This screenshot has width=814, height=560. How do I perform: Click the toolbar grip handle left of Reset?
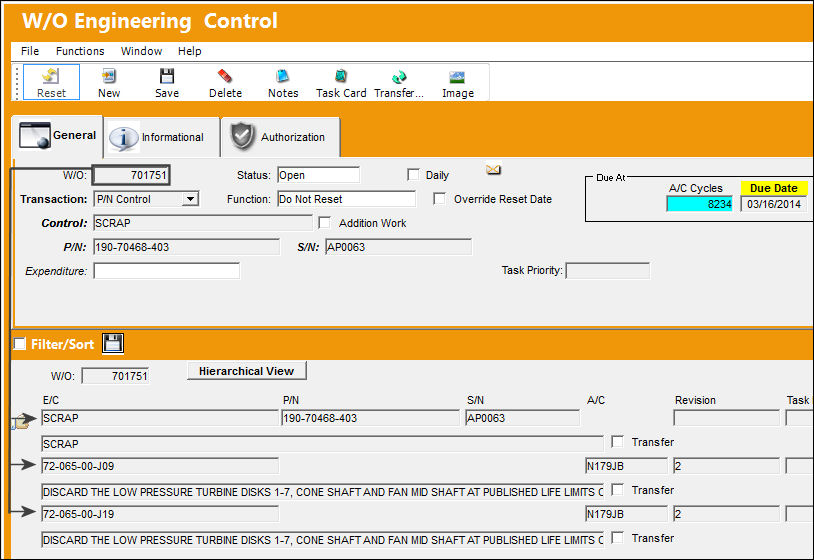pos(17,83)
